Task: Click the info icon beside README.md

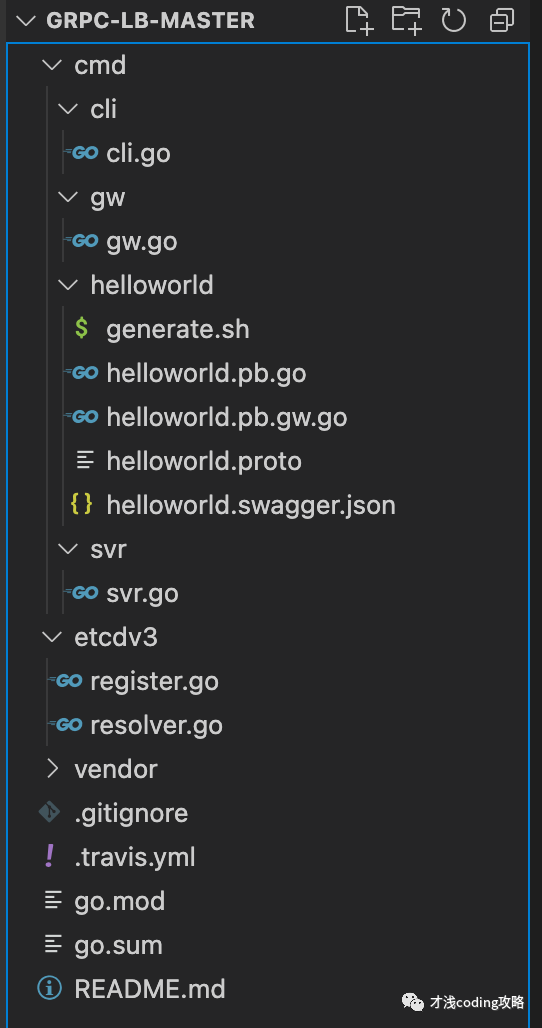Action: pyautogui.click(x=50, y=989)
